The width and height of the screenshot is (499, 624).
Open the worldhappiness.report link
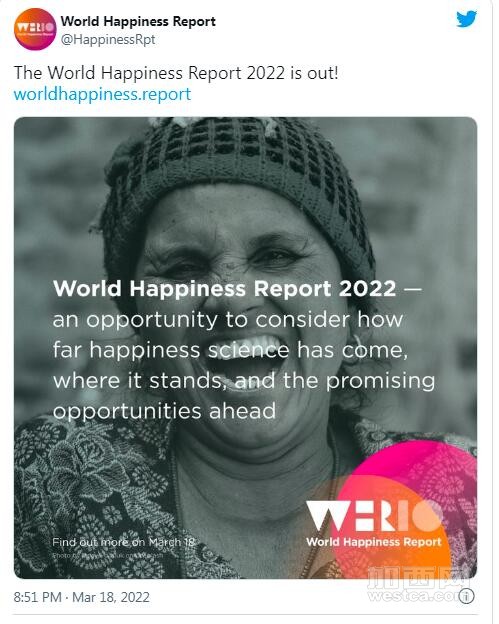(x=103, y=96)
